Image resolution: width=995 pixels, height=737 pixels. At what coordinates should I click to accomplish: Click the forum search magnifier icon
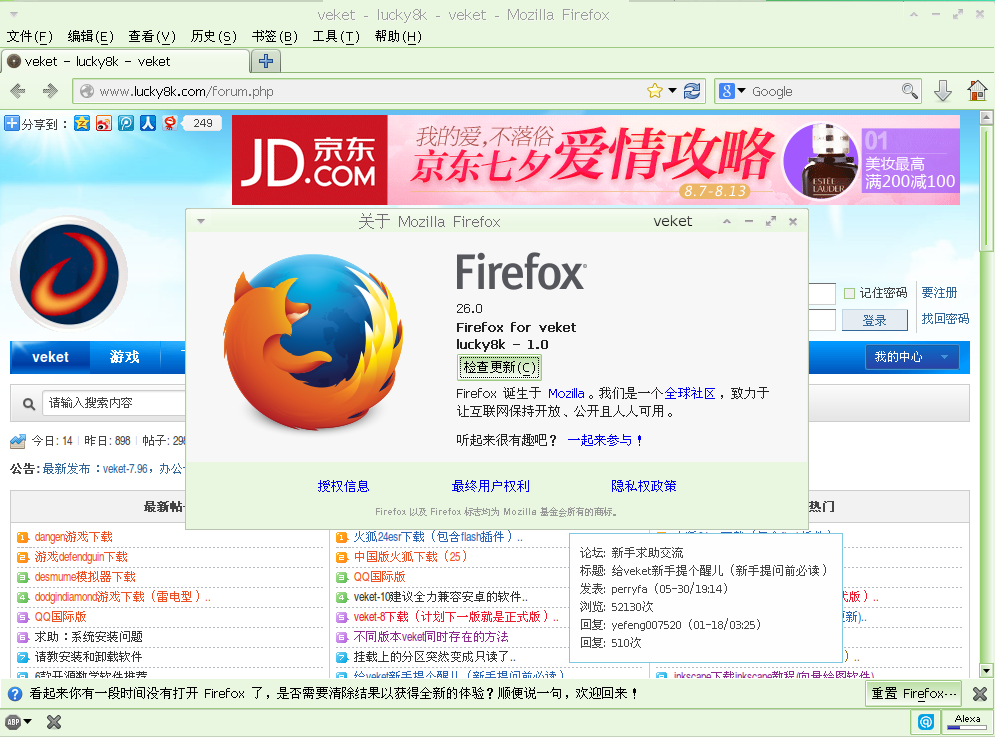(29, 404)
